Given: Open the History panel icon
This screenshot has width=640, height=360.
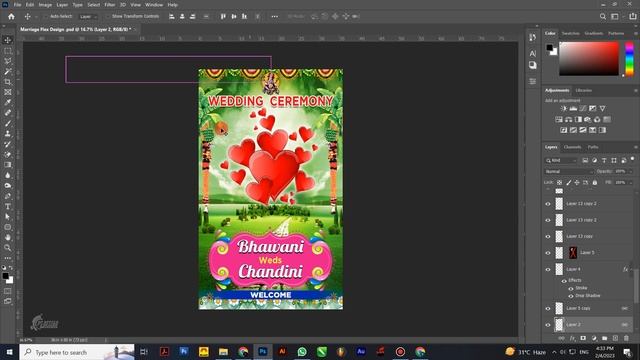Looking at the screenshot, I should pos(533,38).
